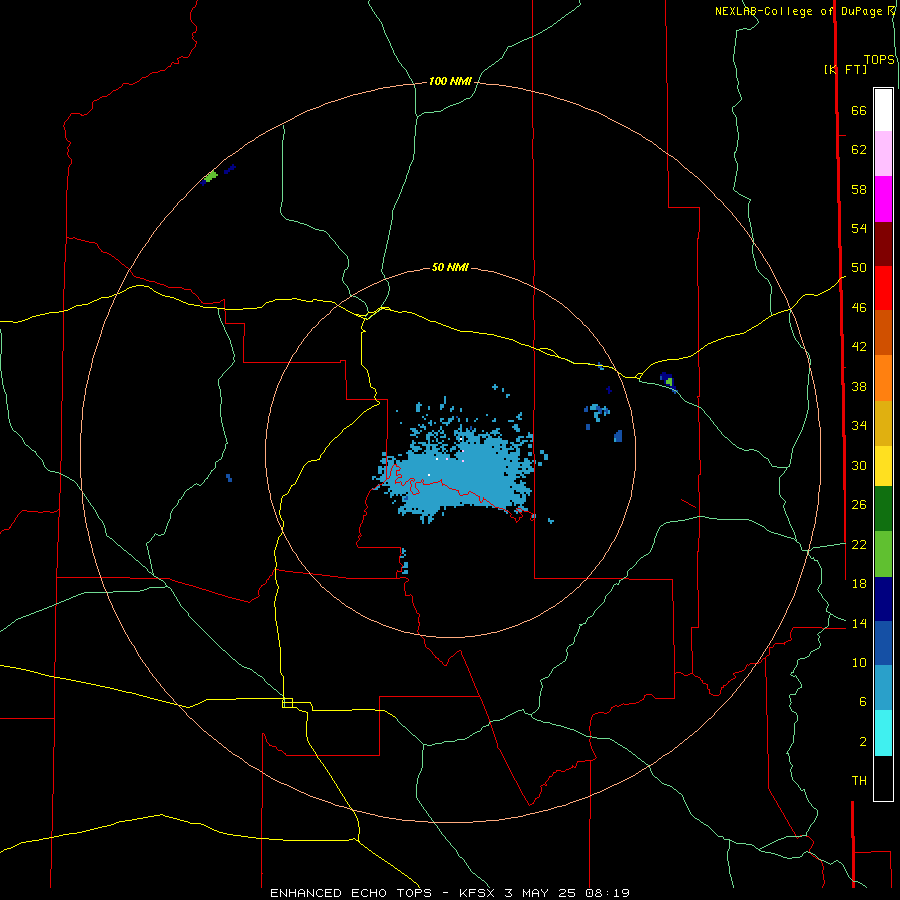Click the dark red legend swatch
900x900 pixels.
(883, 244)
